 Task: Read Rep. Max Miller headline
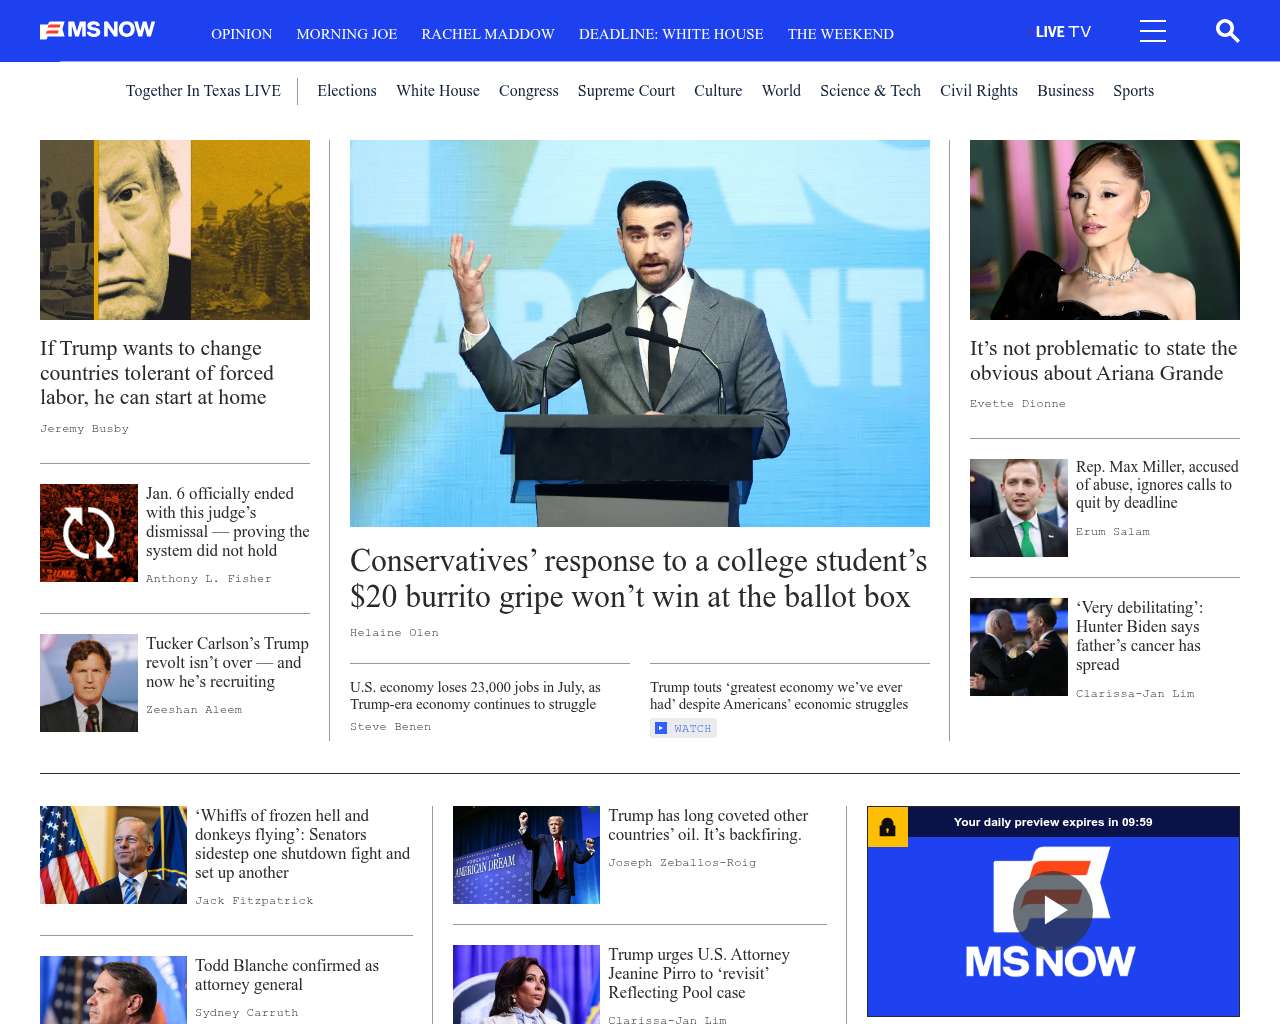(x=1157, y=485)
